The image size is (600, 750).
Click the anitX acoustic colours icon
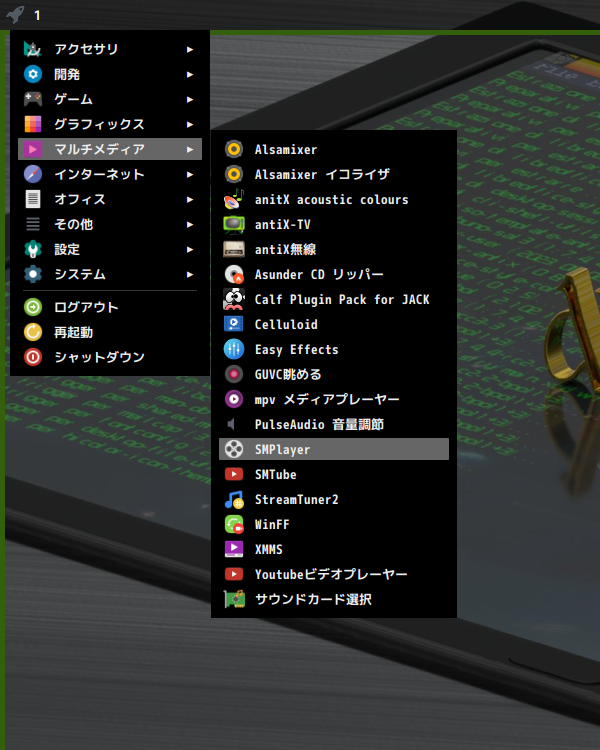[234, 199]
